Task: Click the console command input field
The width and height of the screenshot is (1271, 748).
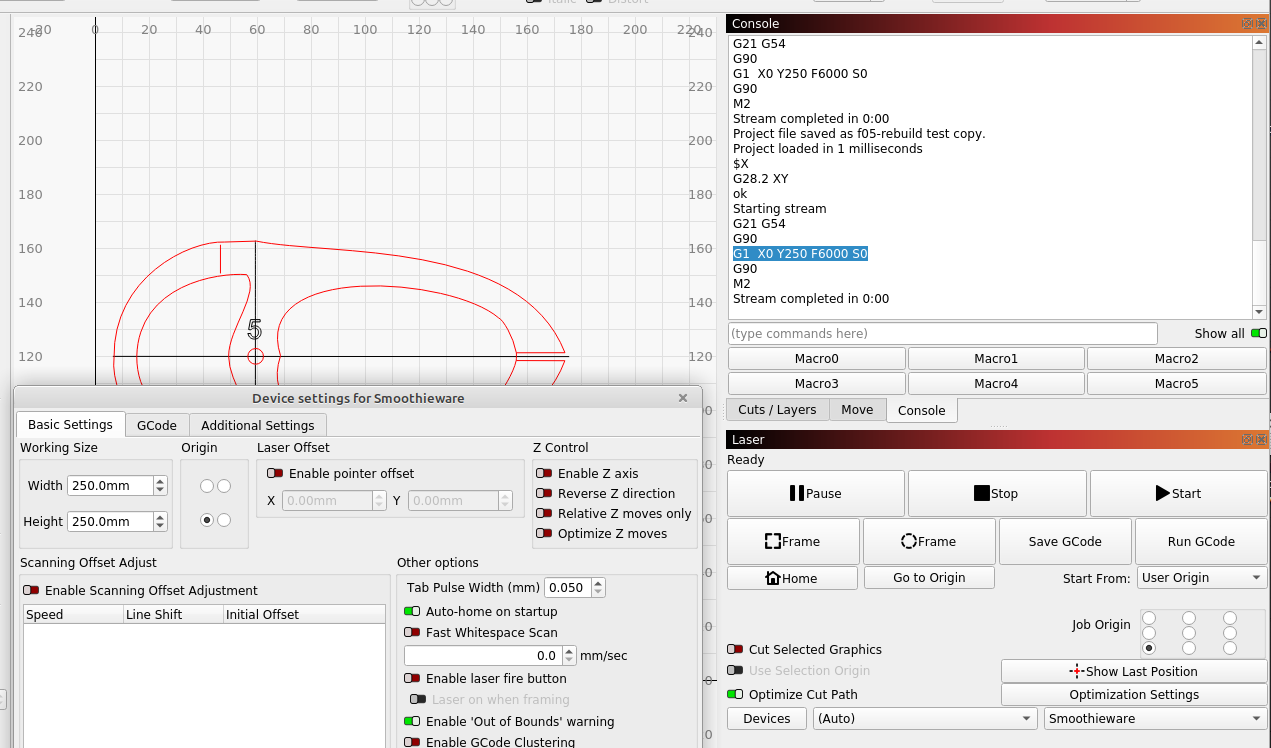Action: pos(941,333)
